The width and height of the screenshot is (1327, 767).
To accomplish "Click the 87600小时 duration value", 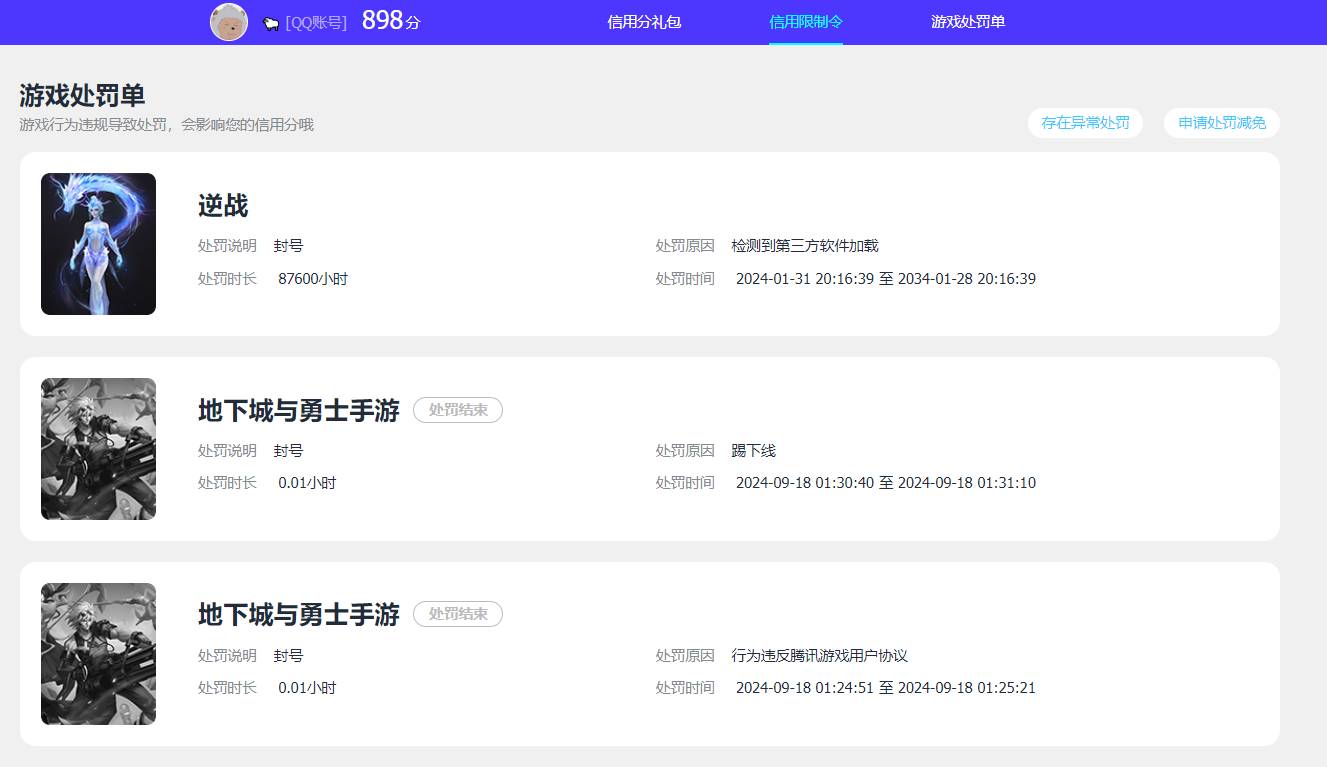I will (x=313, y=279).
